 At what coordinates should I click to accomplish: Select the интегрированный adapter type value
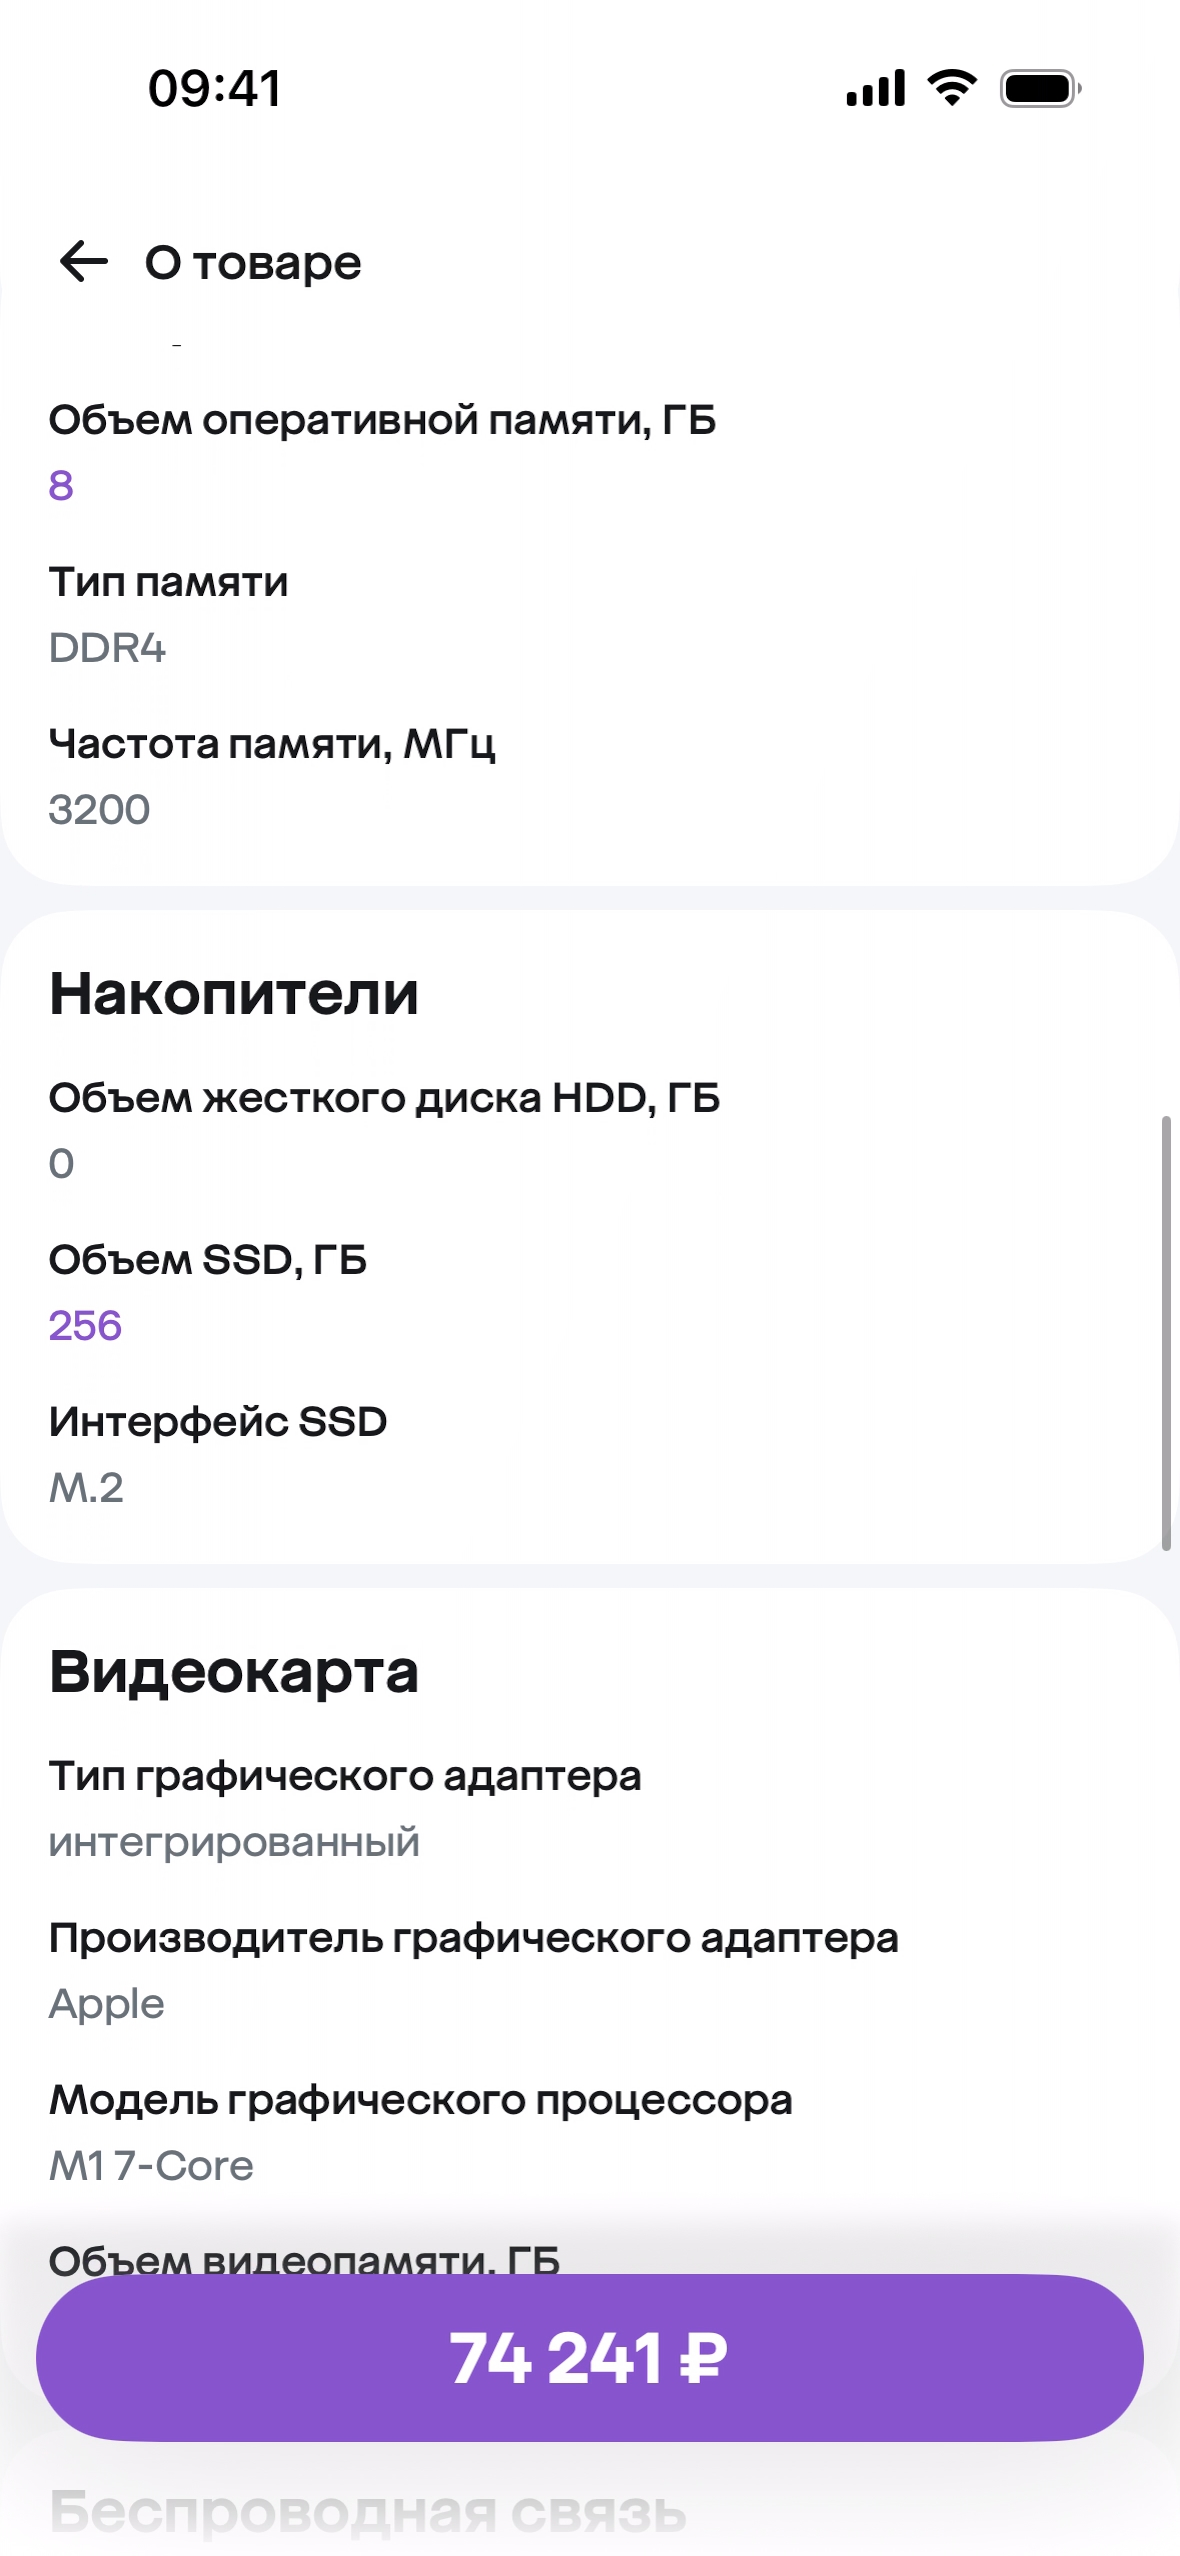tap(235, 1841)
